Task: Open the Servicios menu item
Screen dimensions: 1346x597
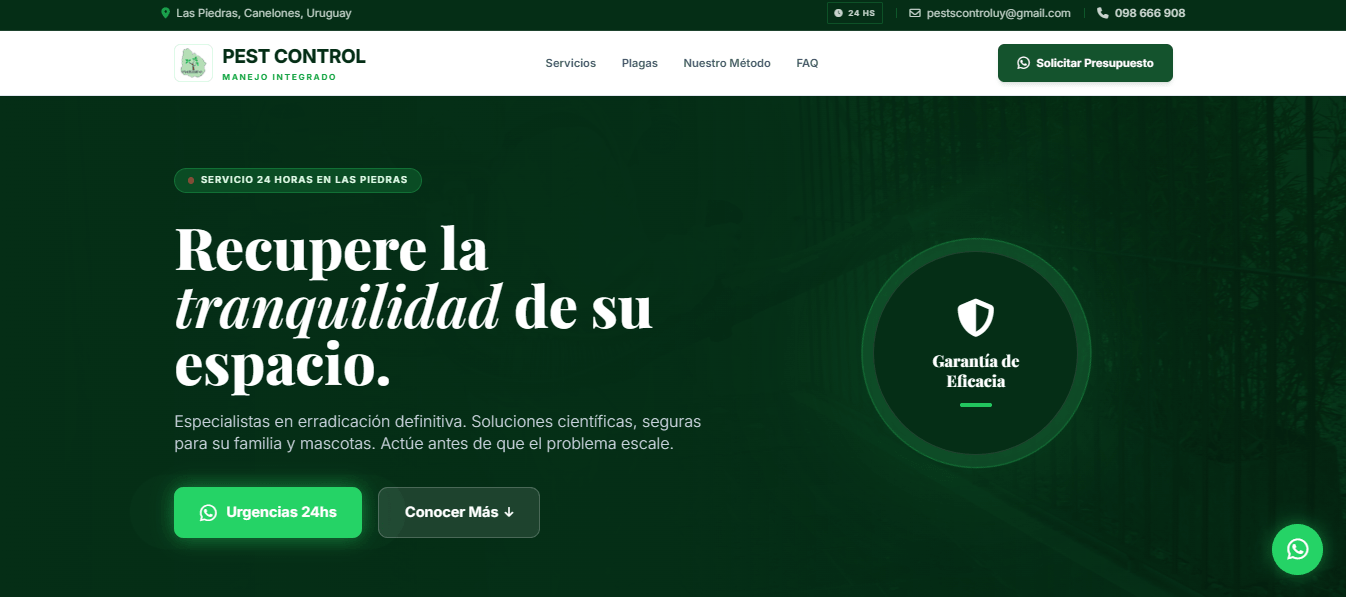Action: coord(570,63)
